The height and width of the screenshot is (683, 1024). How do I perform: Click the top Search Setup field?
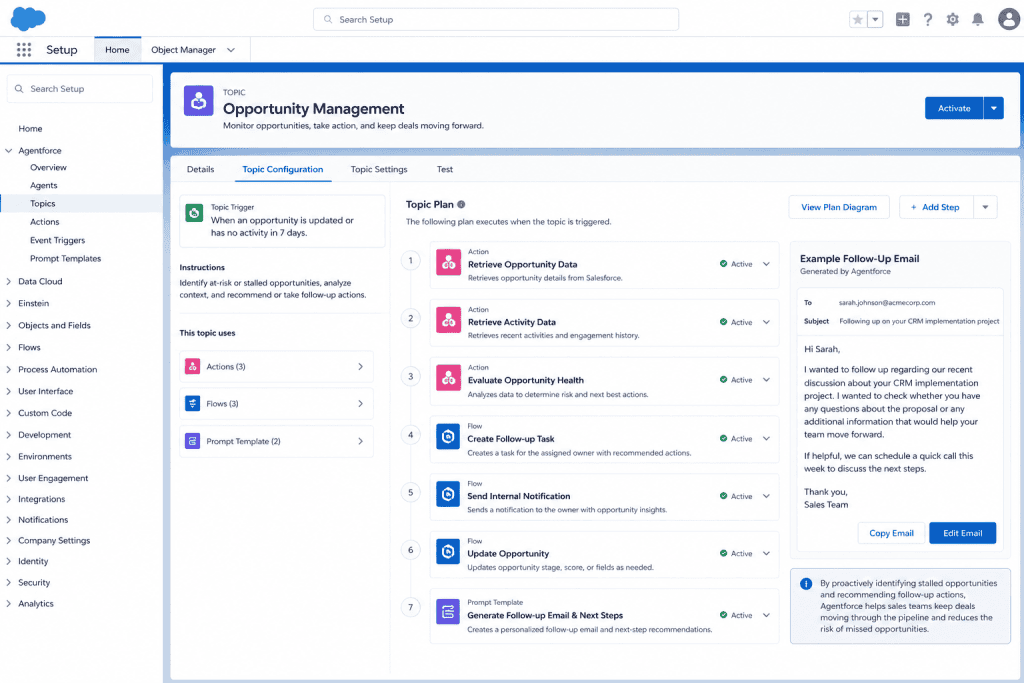(496, 20)
